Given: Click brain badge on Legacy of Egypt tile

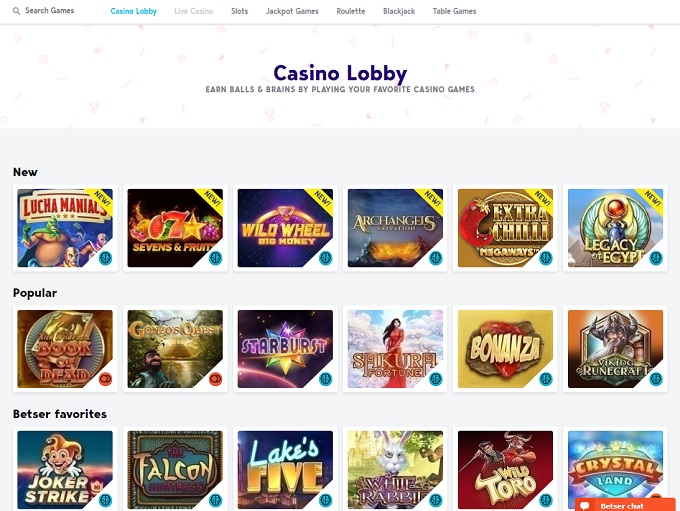Looking at the screenshot, I should click(x=656, y=258).
